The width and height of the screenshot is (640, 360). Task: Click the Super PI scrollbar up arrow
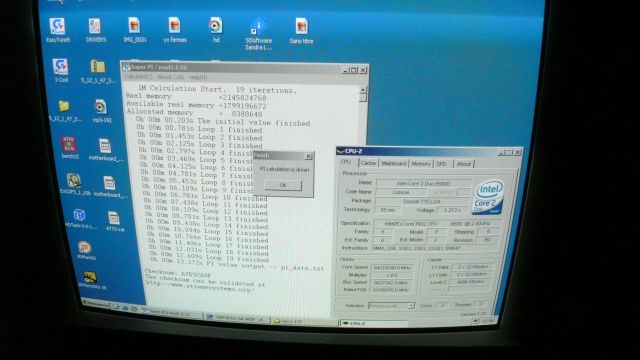(362, 90)
